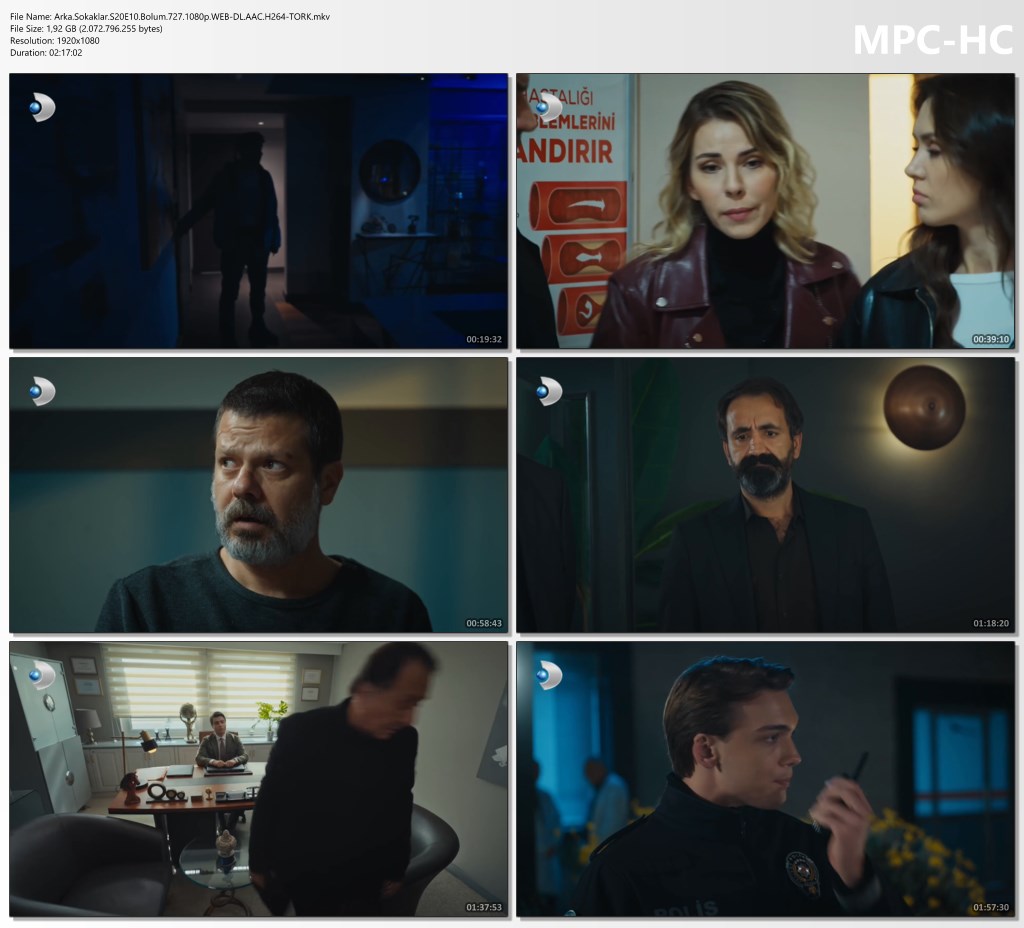The height and width of the screenshot is (928, 1024).
Task: Select thumbnail of bearded man beside wall lamp
Action: click(765, 495)
